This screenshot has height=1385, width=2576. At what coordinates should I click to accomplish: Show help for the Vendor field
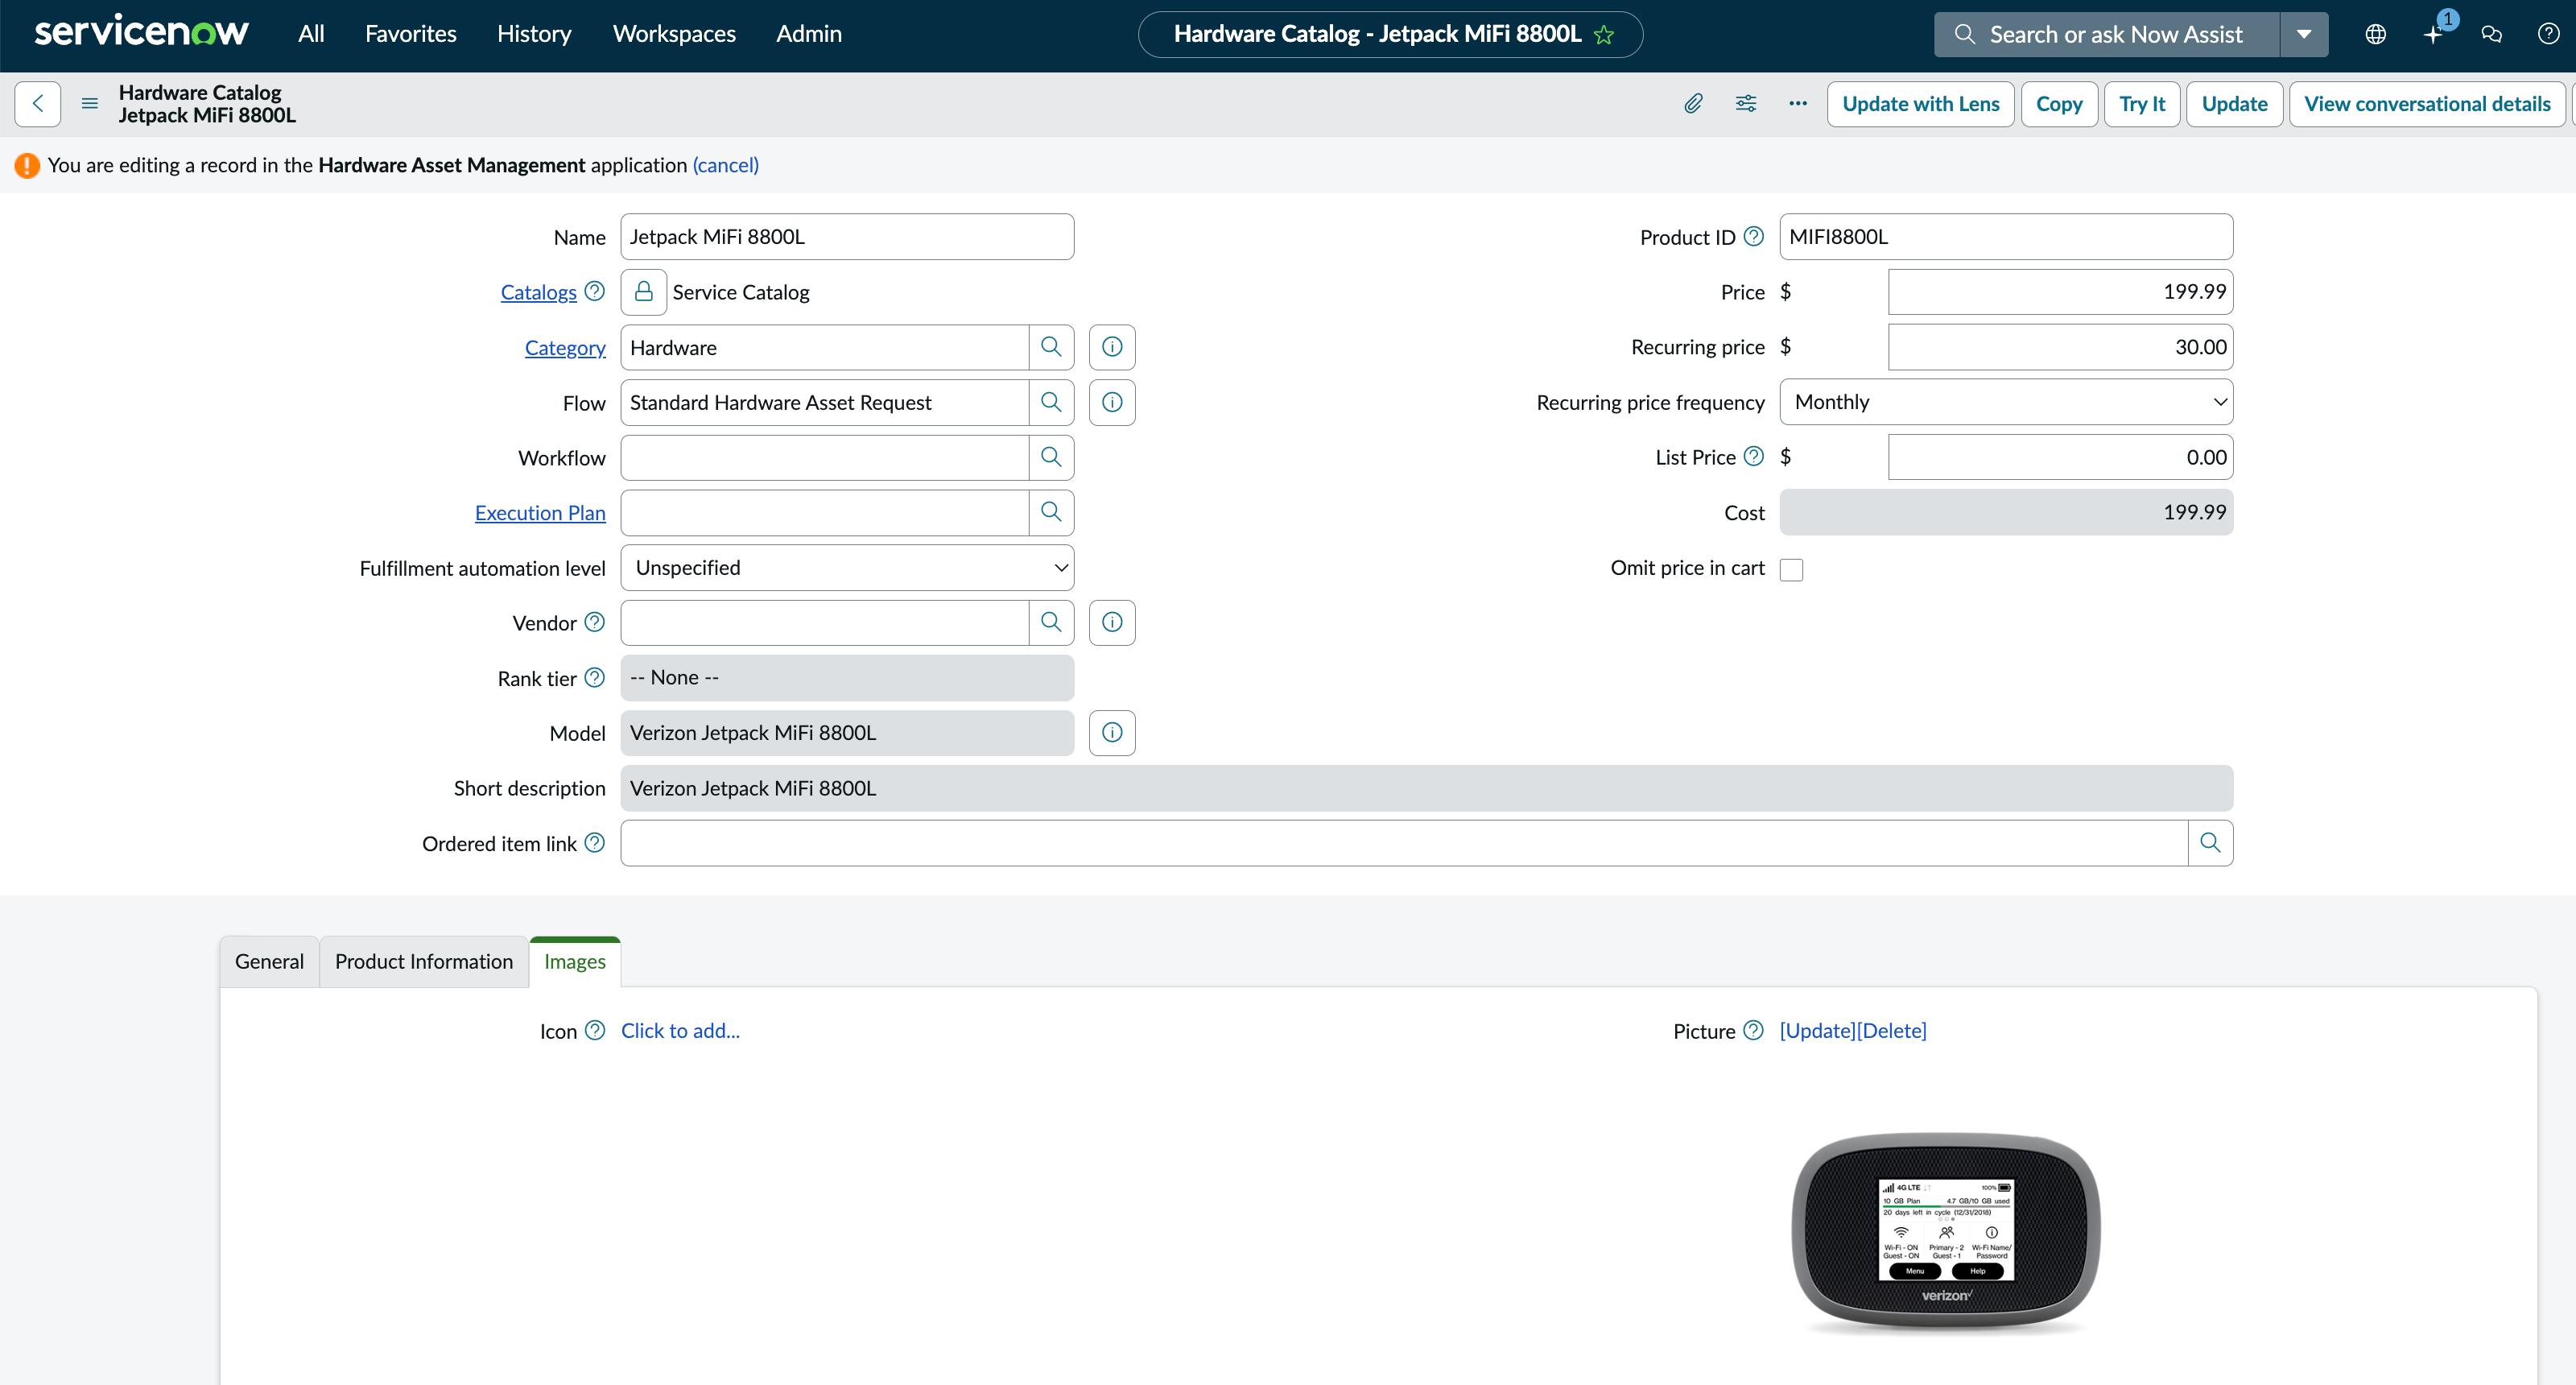[595, 622]
